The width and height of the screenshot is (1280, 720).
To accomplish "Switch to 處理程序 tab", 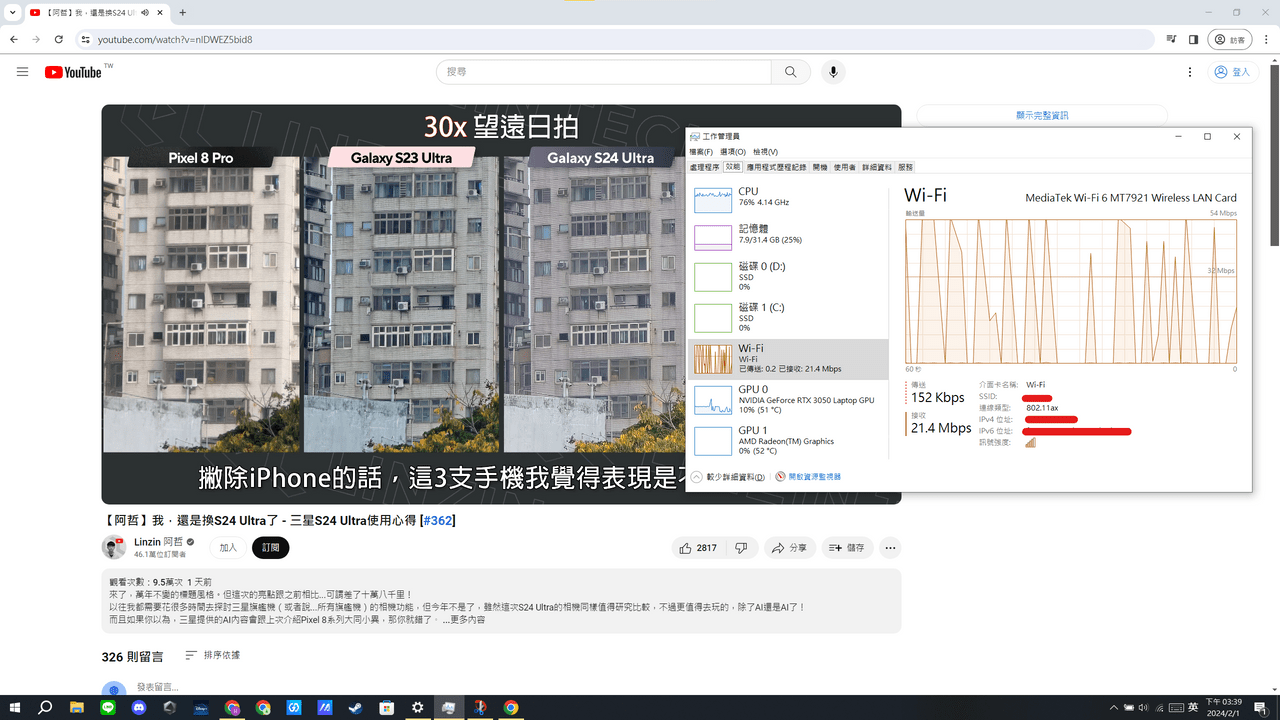I will pyautogui.click(x=705, y=167).
